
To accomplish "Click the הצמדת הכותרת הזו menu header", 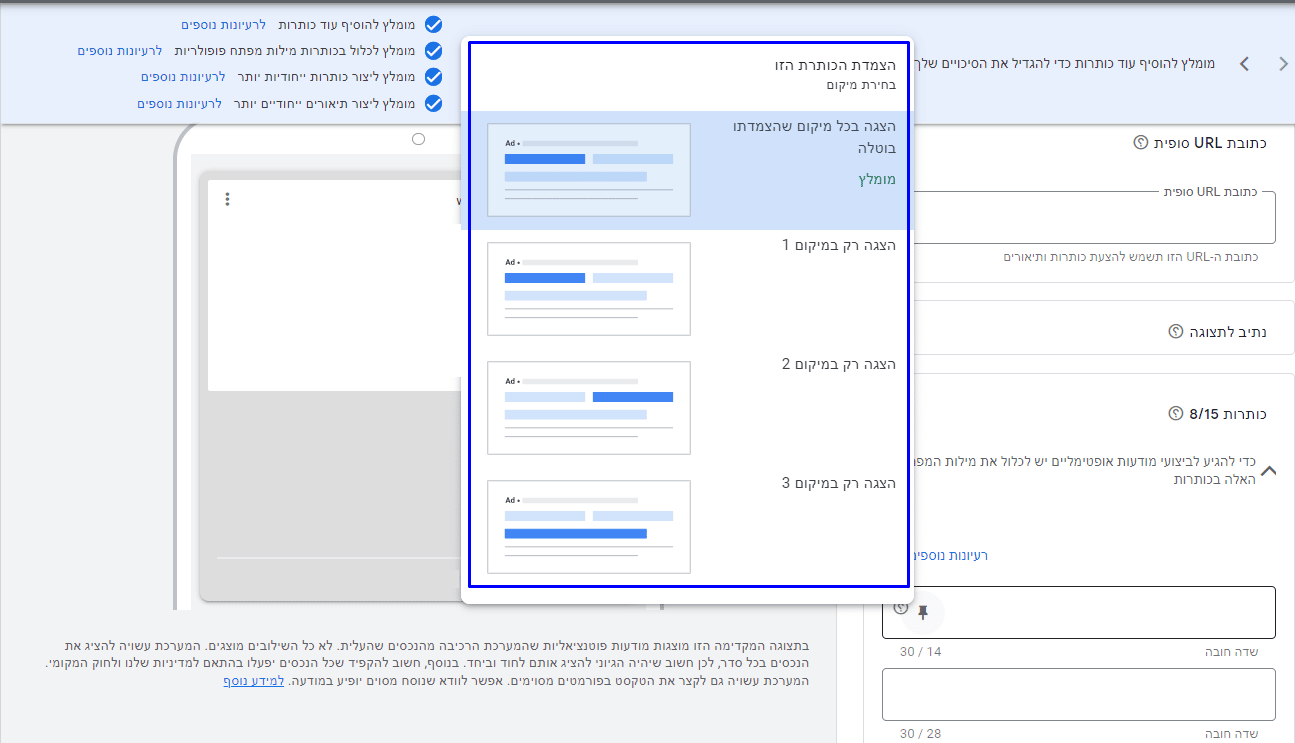I will click(835, 65).
